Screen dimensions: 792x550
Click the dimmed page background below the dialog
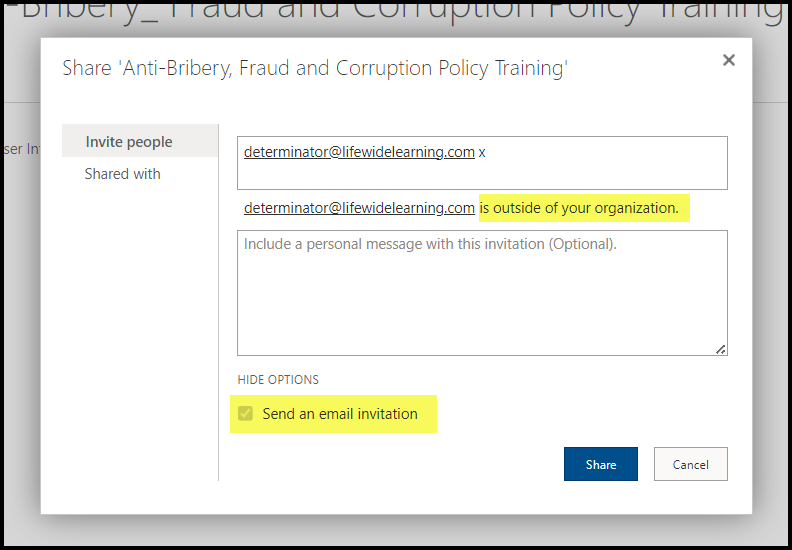click(x=400, y=532)
